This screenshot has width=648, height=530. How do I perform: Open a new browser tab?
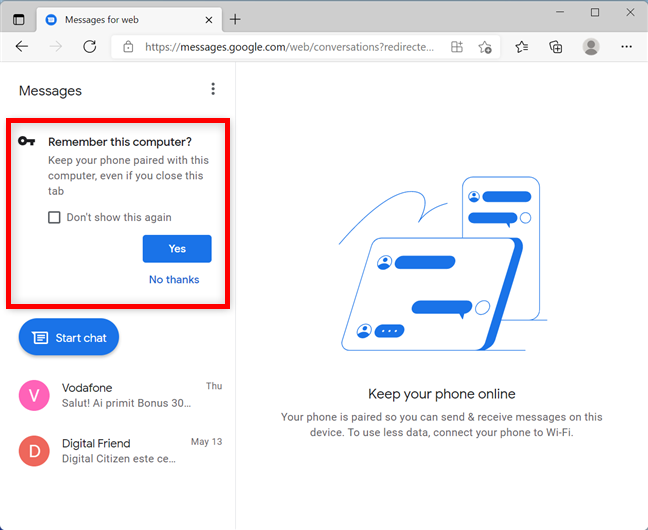tap(235, 19)
